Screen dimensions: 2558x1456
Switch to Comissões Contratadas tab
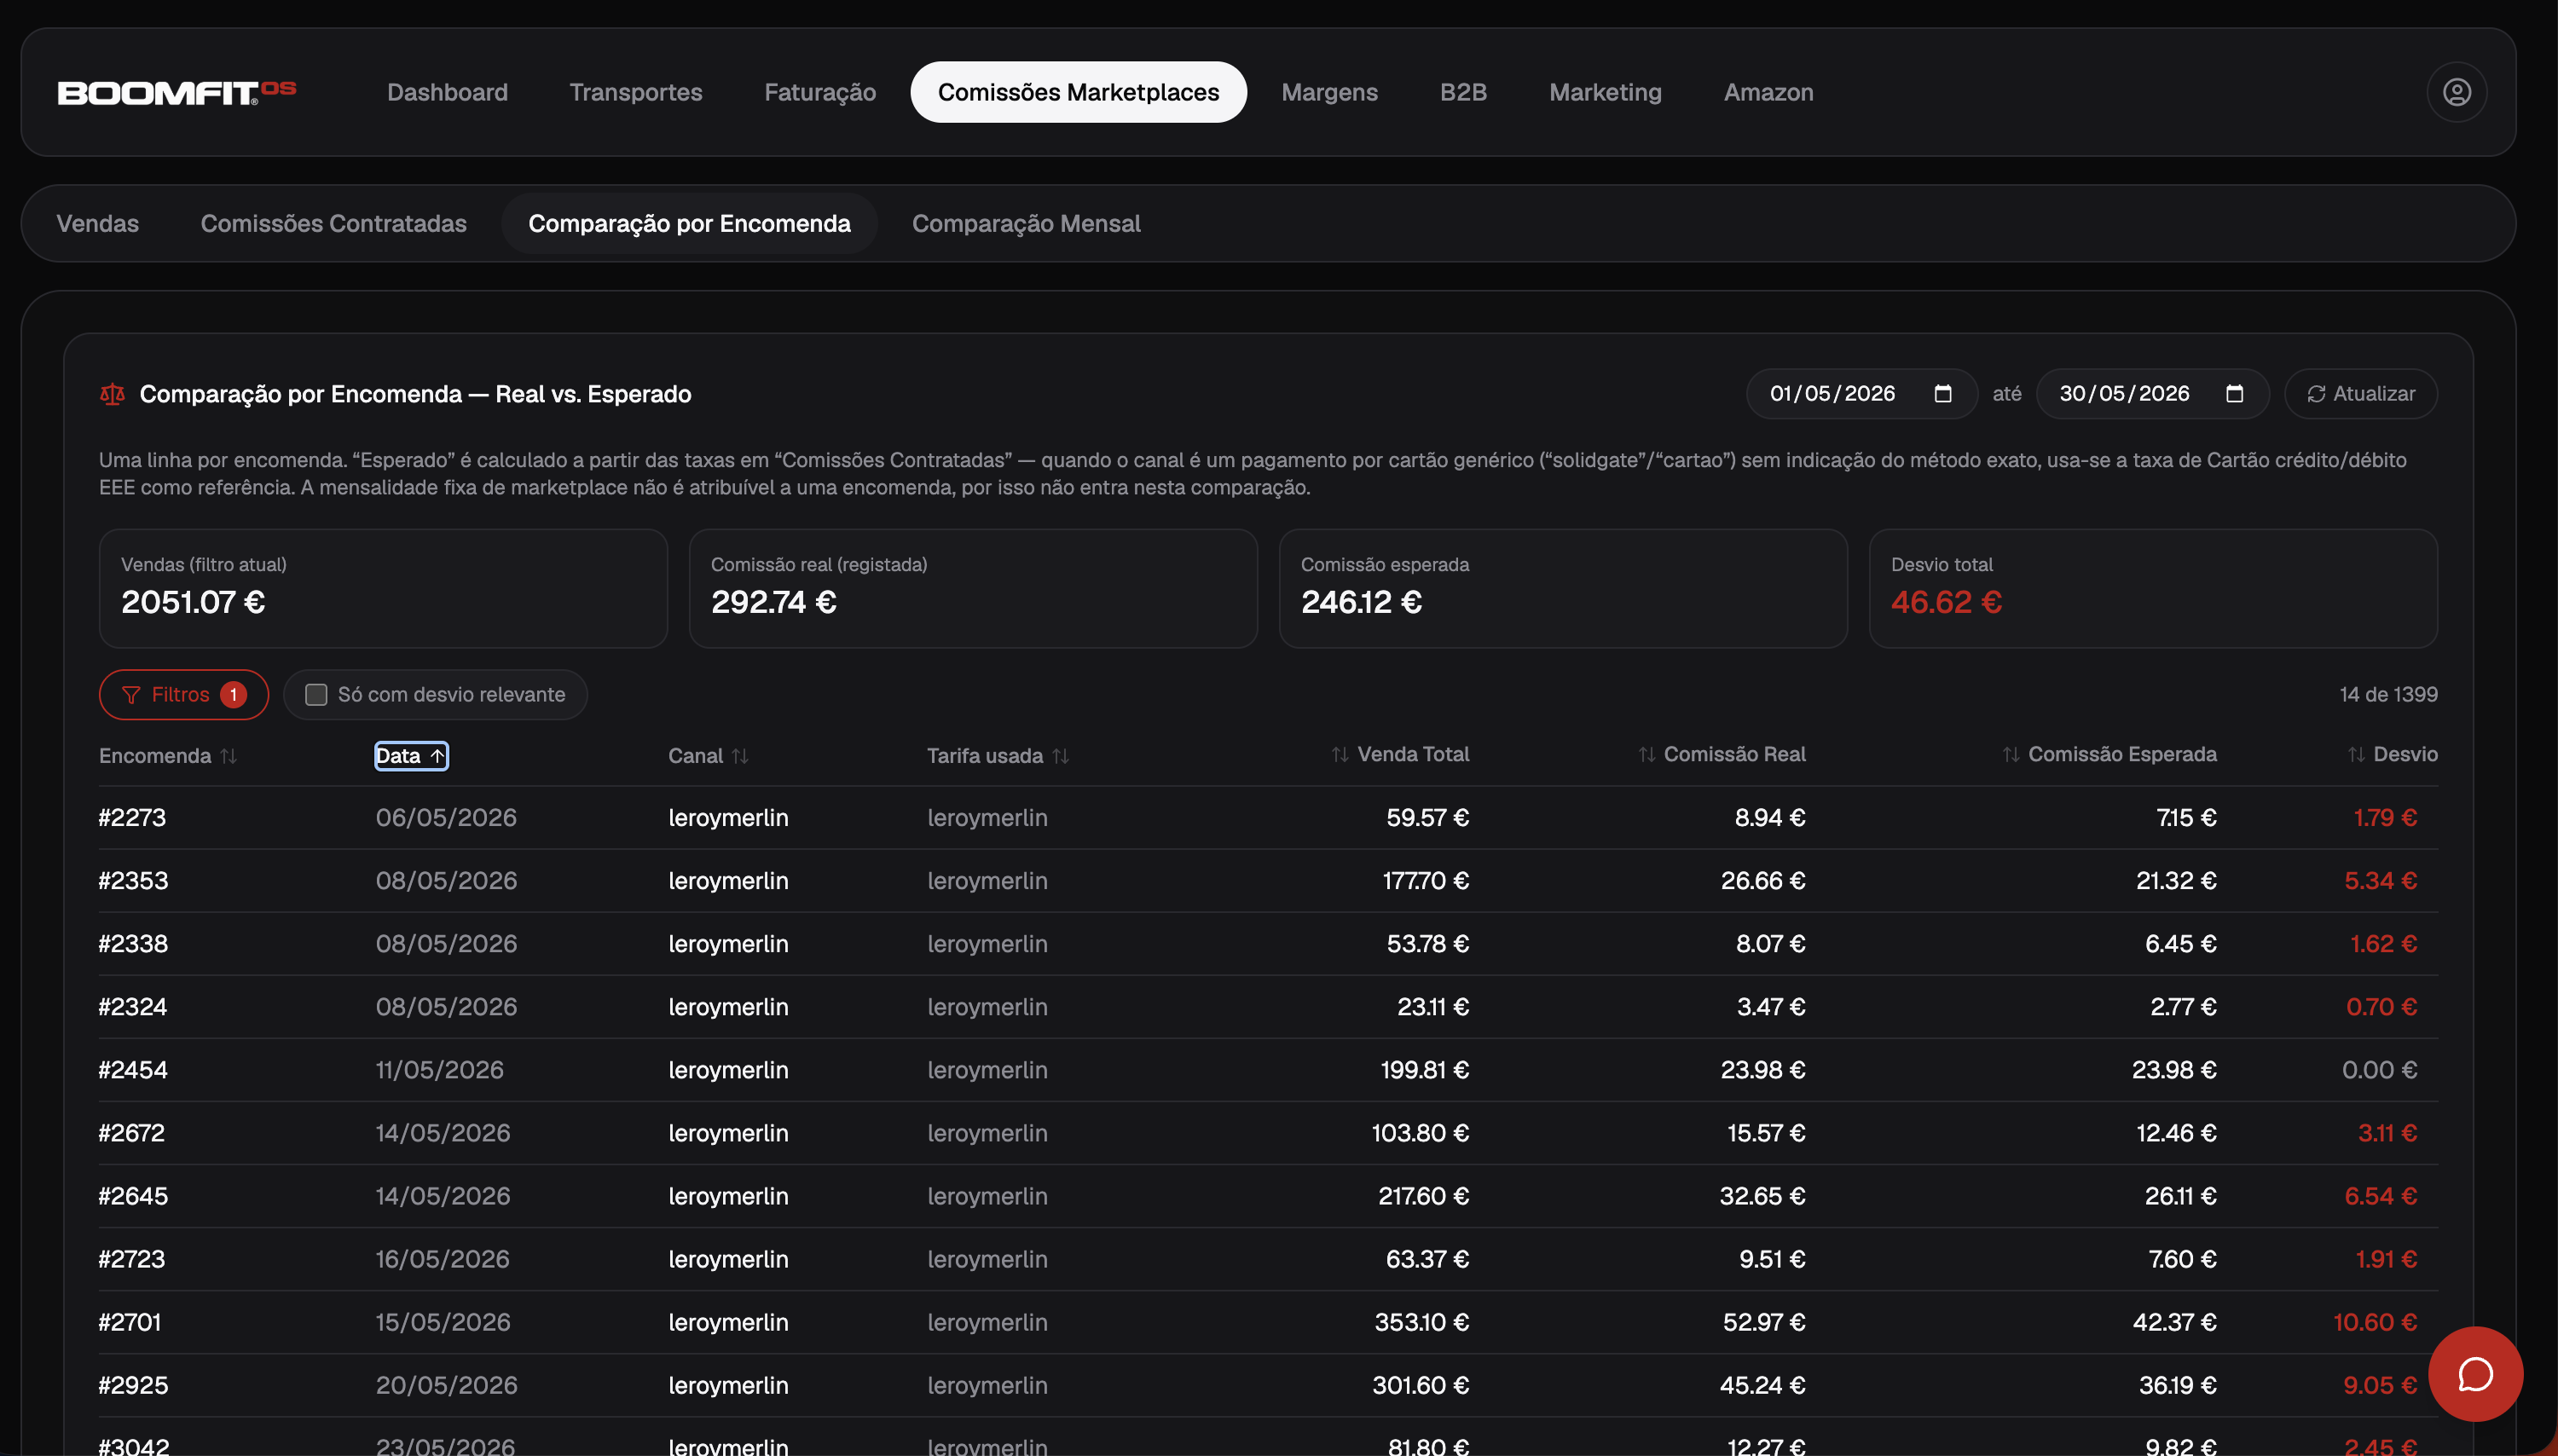[x=333, y=223]
